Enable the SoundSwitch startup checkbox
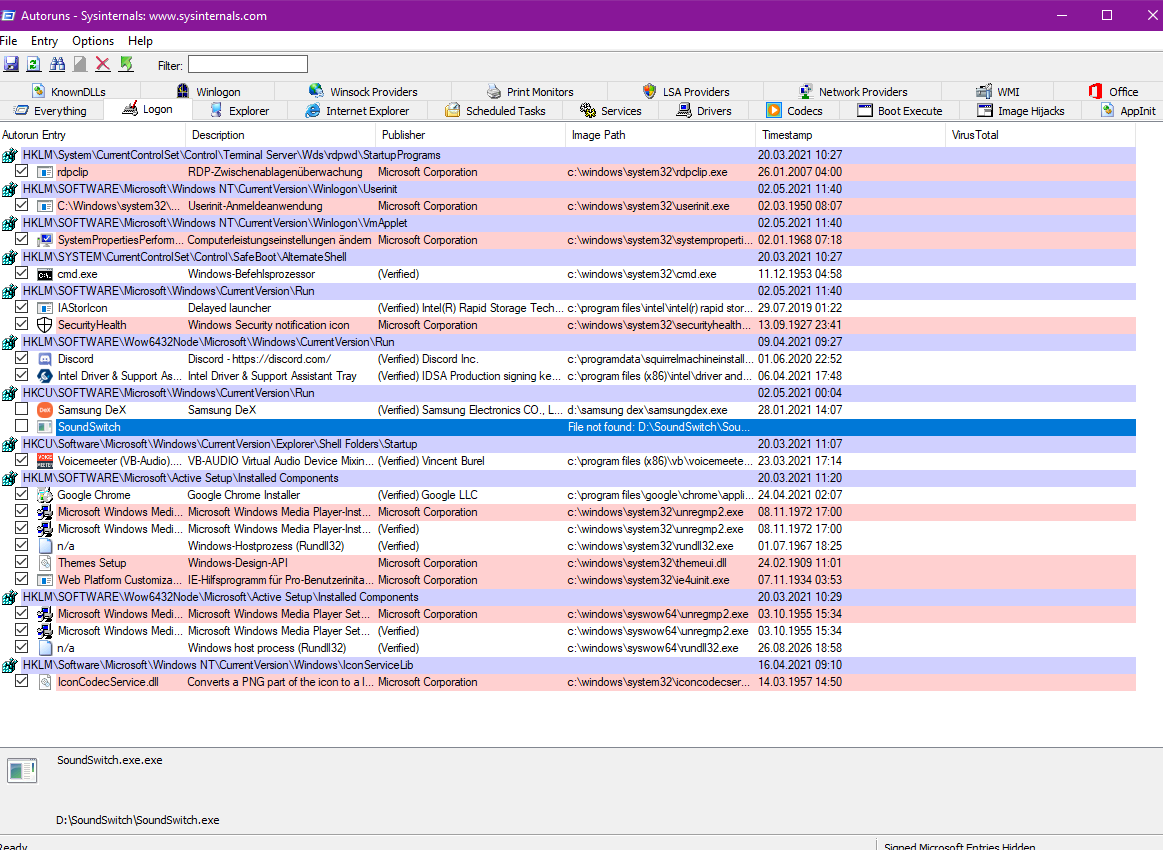This screenshot has width=1163, height=850. [x=22, y=426]
